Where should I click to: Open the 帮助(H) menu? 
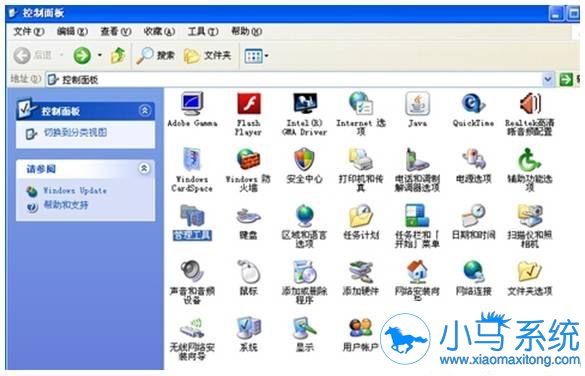[246, 32]
